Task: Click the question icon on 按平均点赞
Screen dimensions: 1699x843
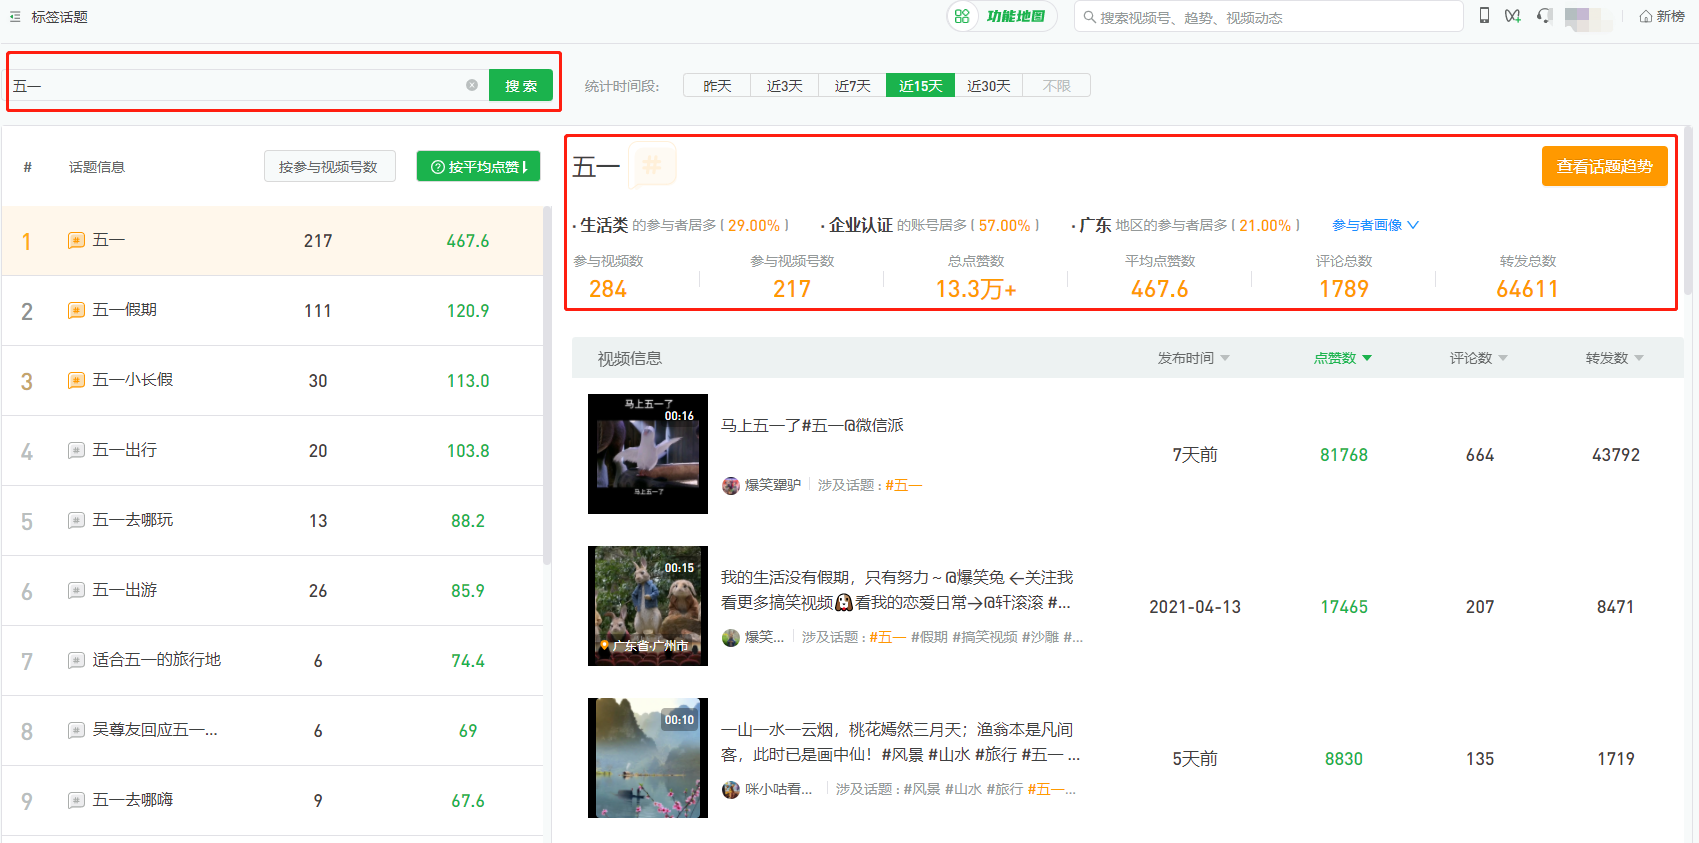Action: tap(437, 167)
